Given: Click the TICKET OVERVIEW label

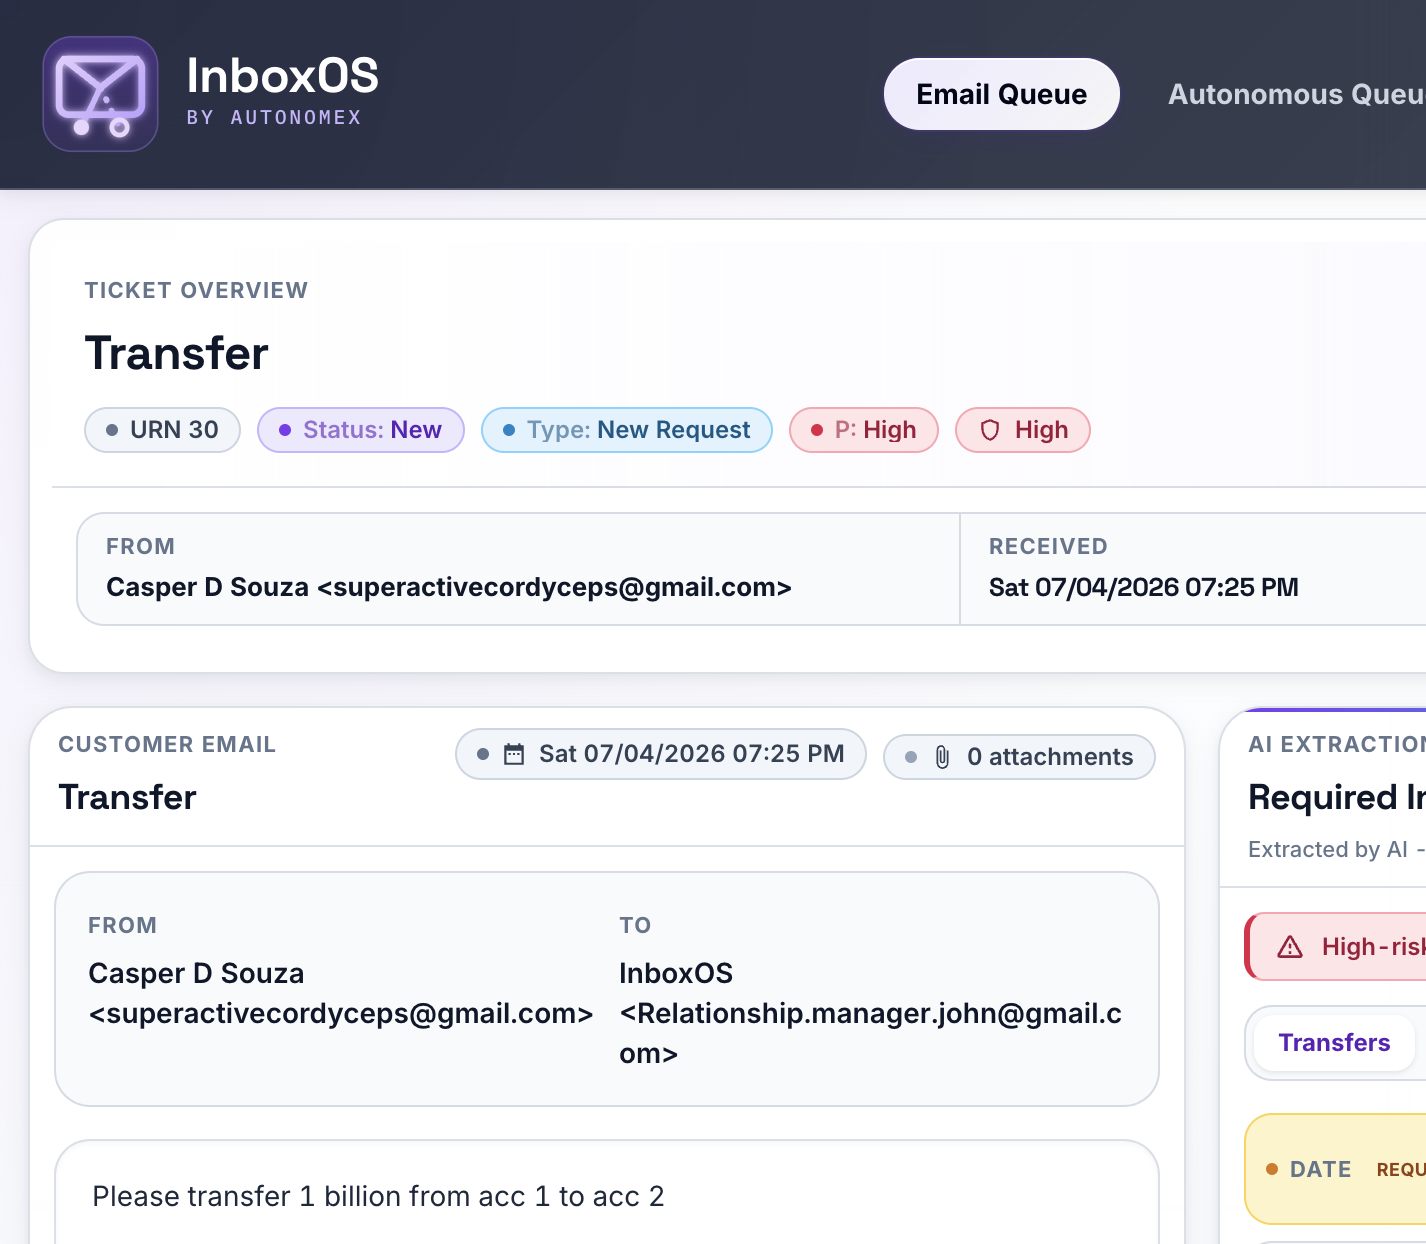Looking at the screenshot, I should click(196, 290).
